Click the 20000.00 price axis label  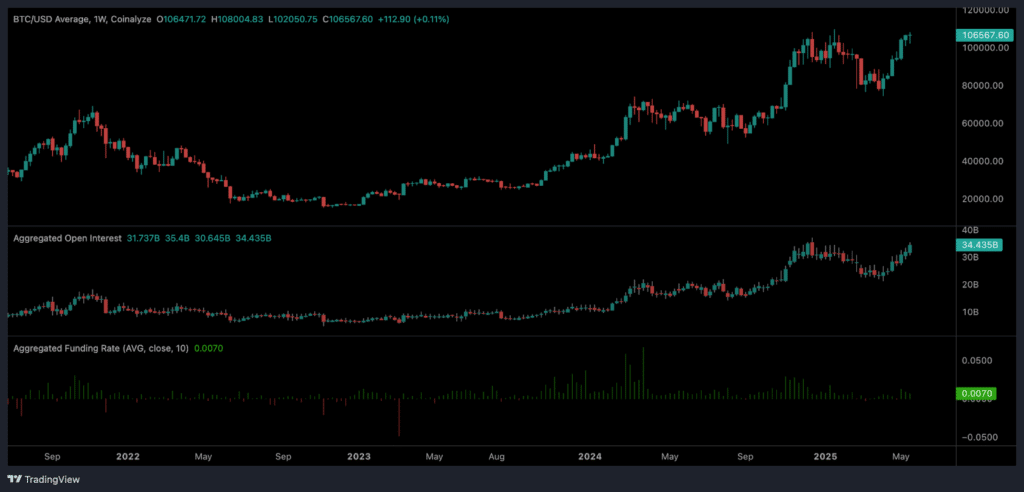pos(985,199)
